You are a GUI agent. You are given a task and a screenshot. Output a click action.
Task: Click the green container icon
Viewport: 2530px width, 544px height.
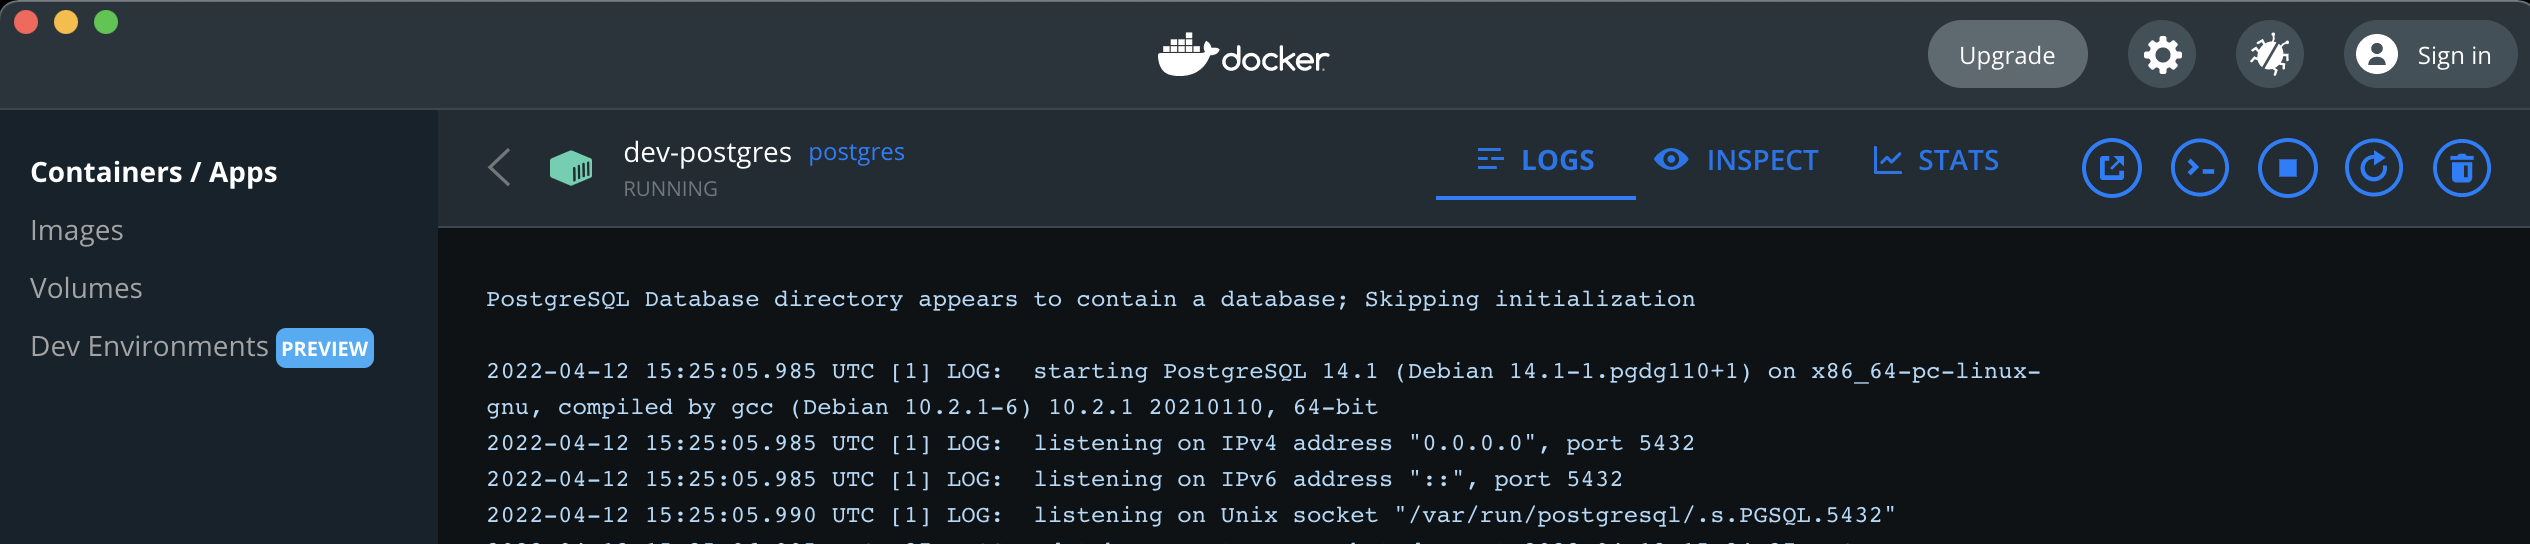[571, 168]
